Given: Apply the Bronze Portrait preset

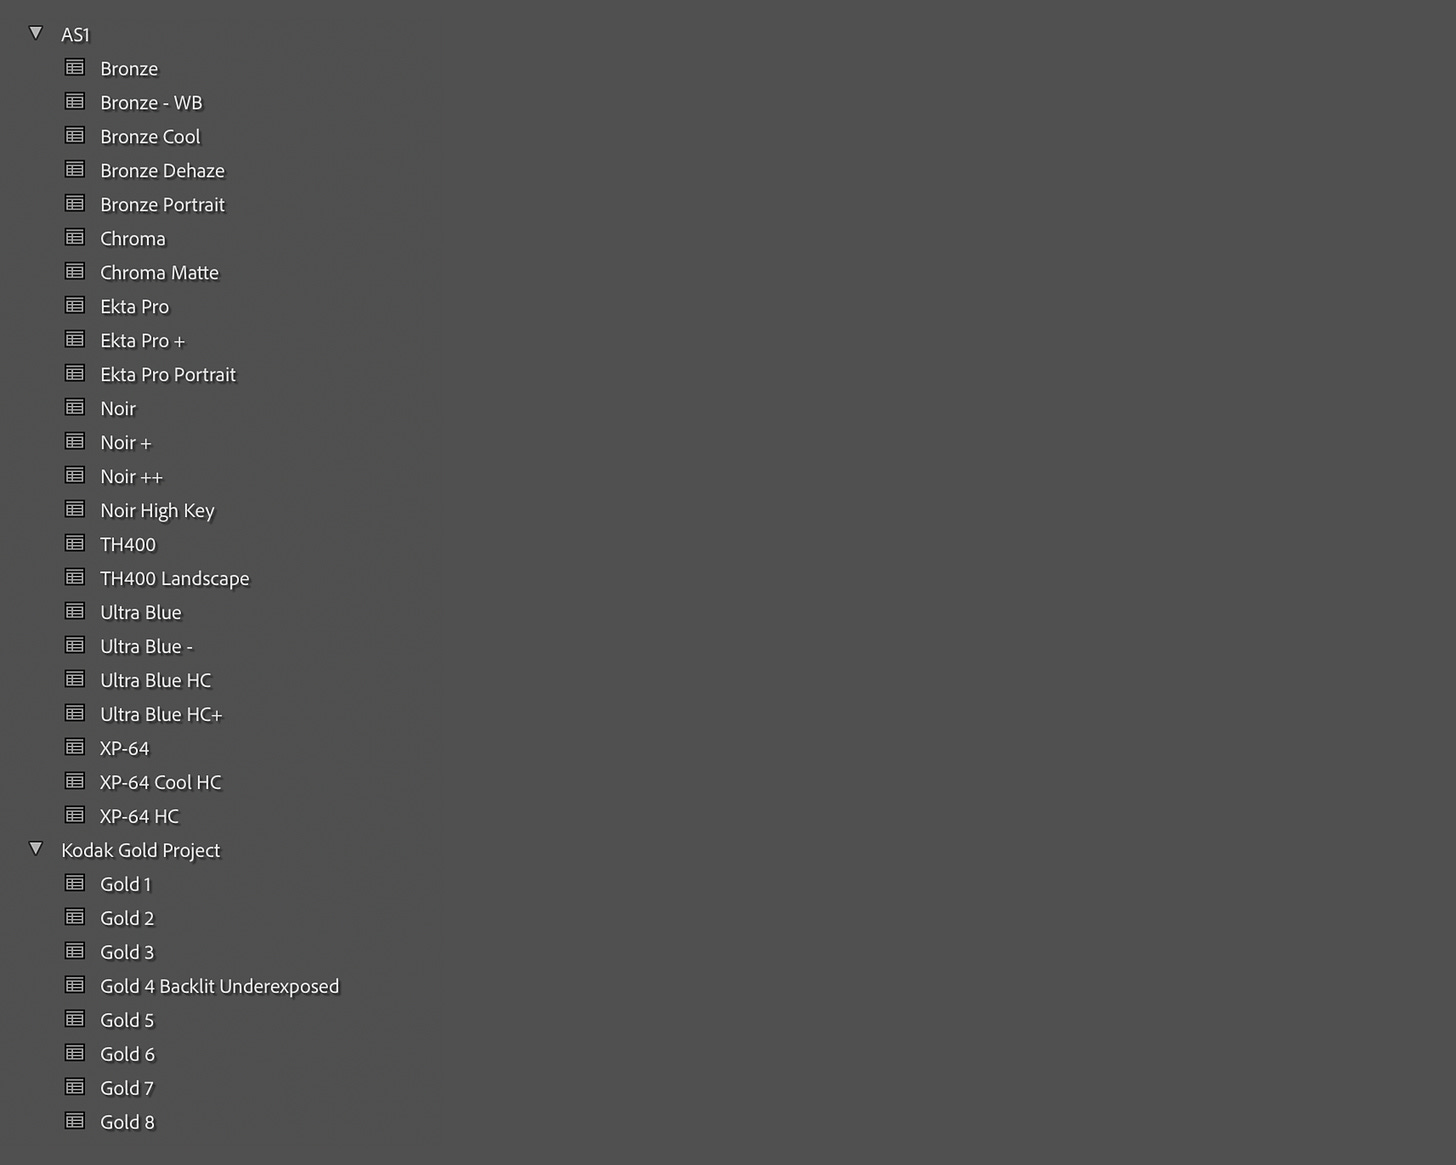Looking at the screenshot, I should tap(162, 205).
